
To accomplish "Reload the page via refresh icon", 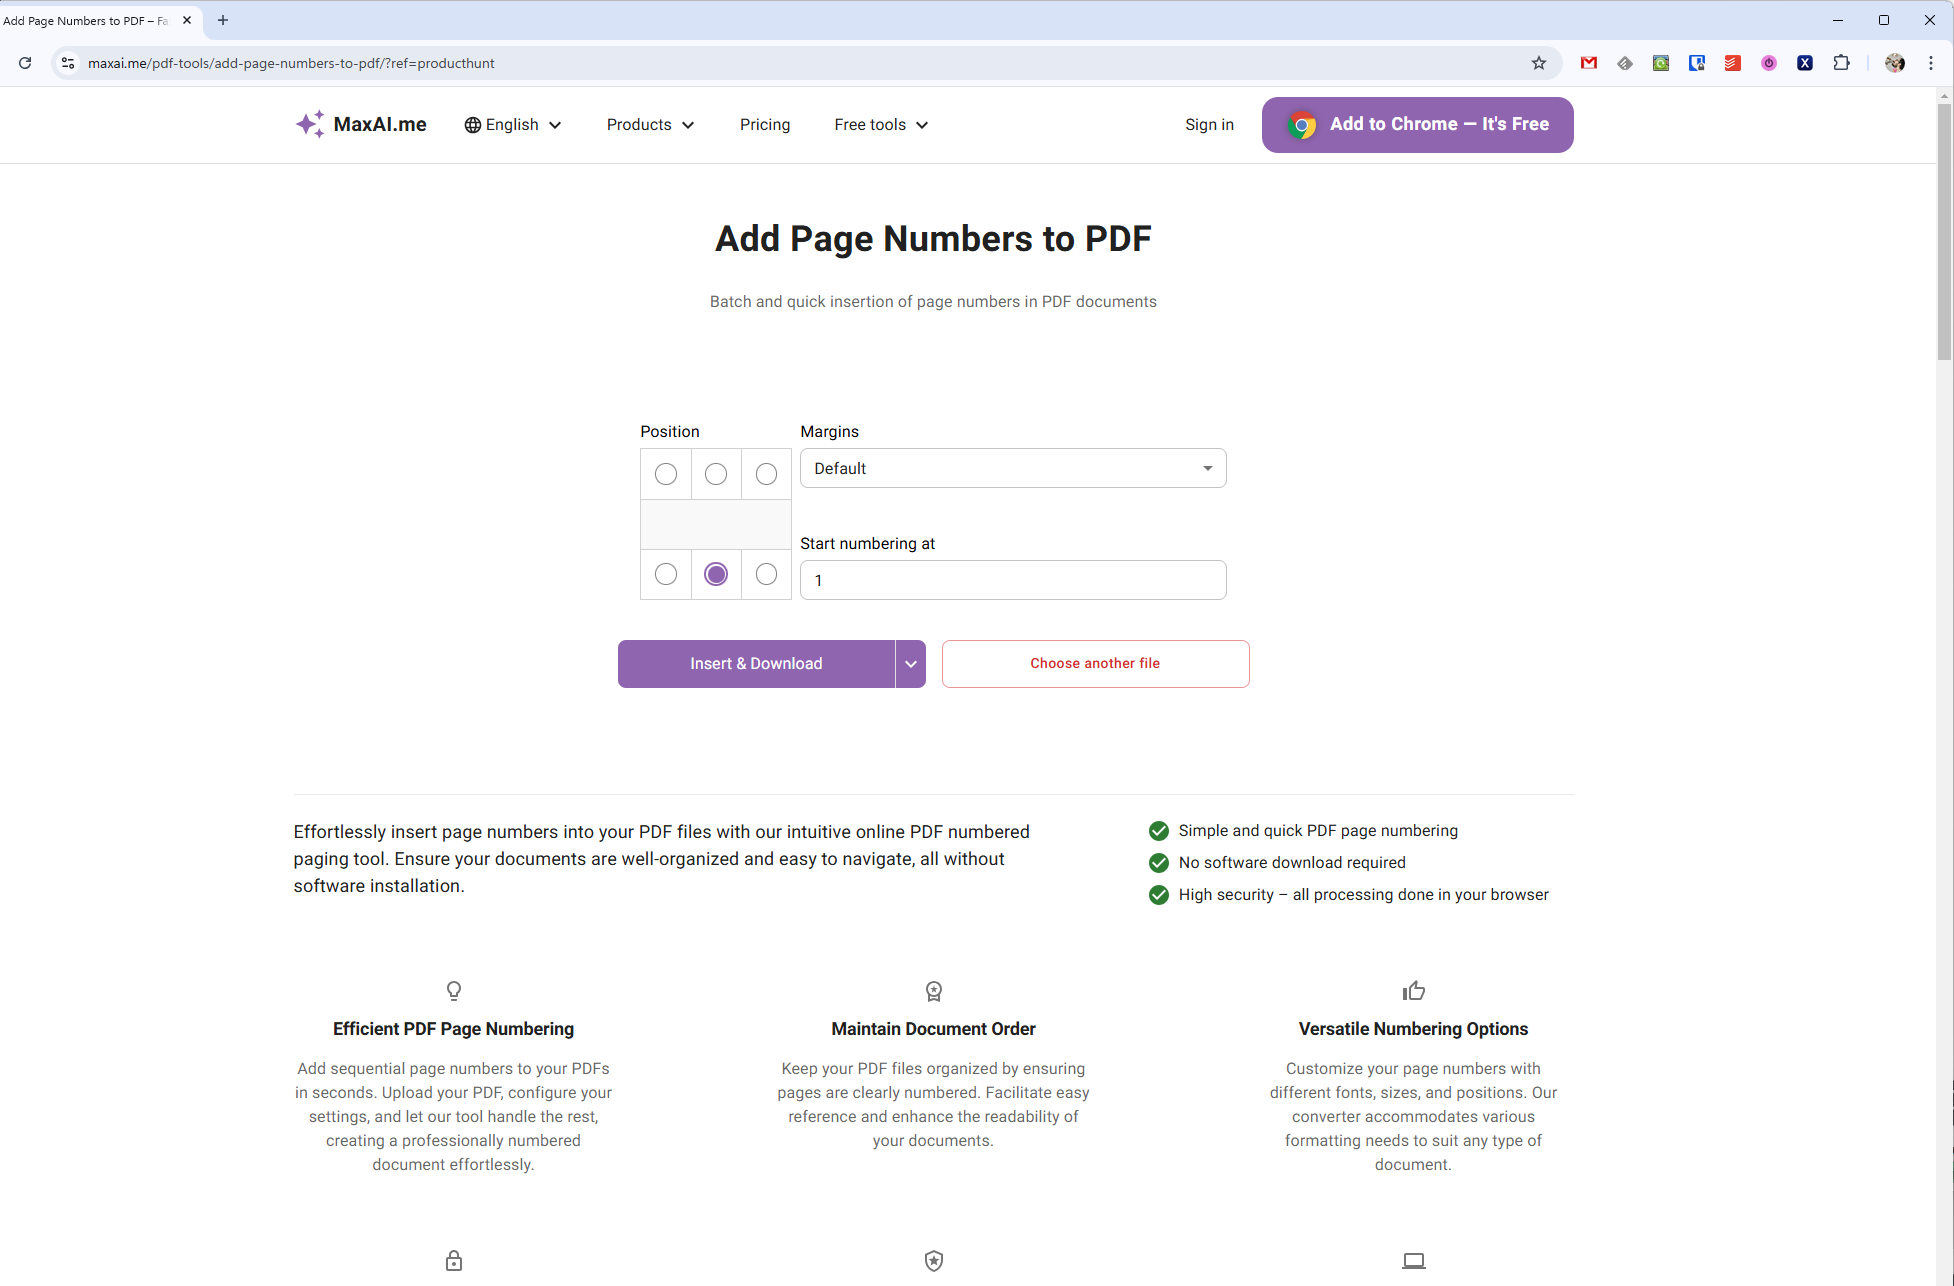I will 25,63.
